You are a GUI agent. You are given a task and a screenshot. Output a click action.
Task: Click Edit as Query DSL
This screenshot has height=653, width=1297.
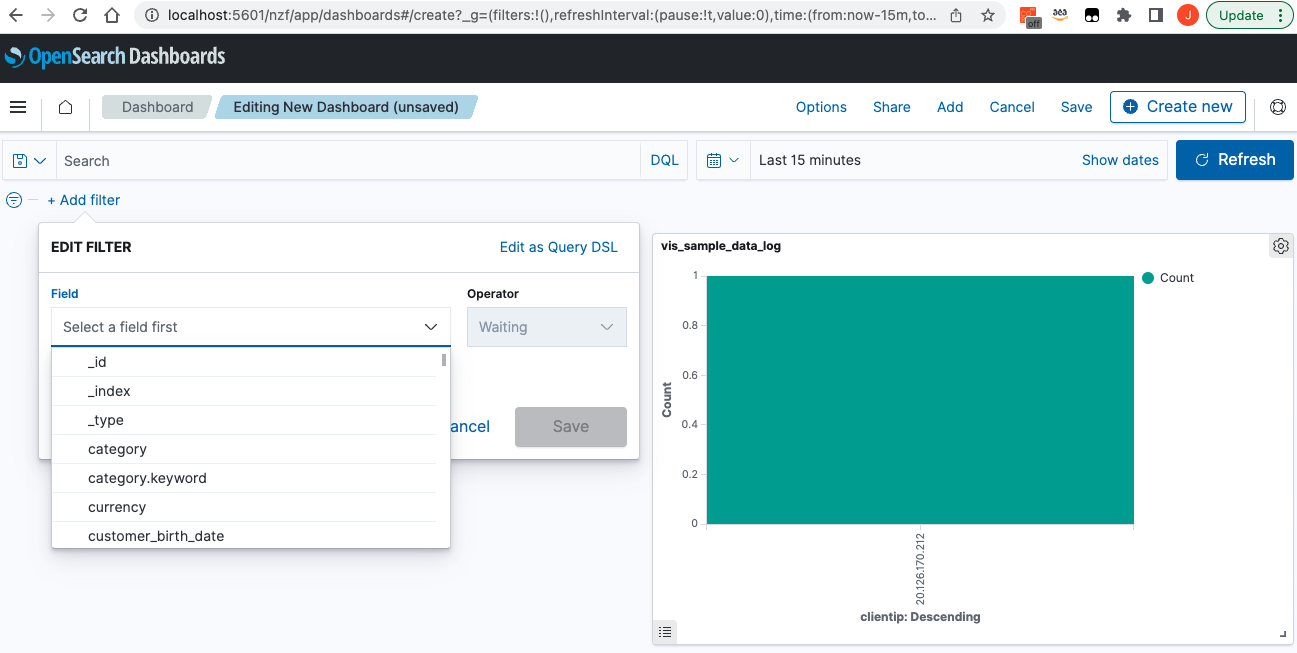(558, 246)
